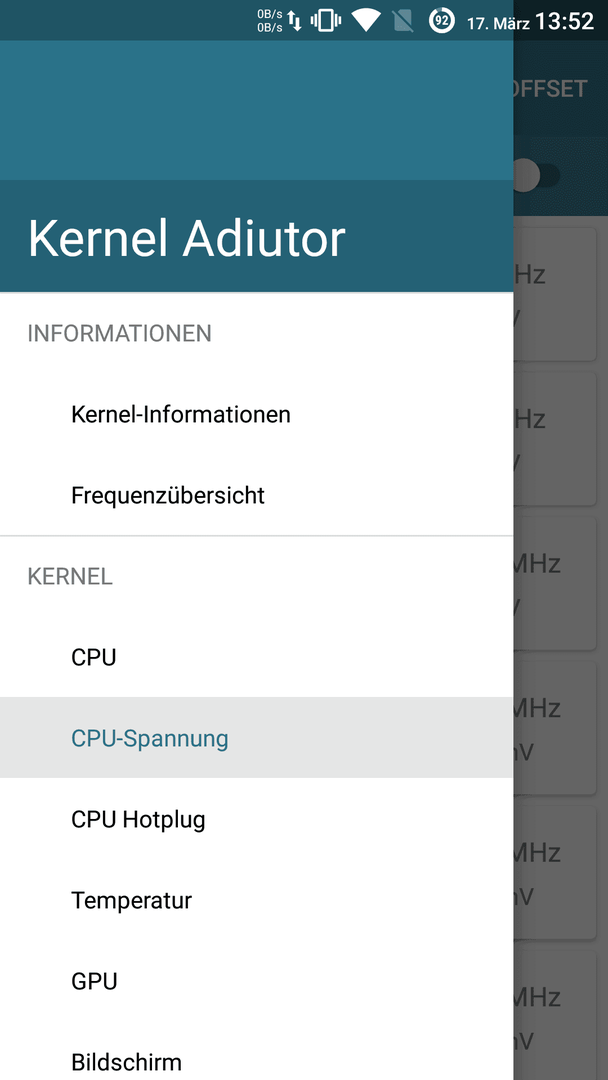The image size is (608, 1080).
Task: Choose Bildschirm in the drawer
Action: pyautogui.click(x=126, y=1061)
